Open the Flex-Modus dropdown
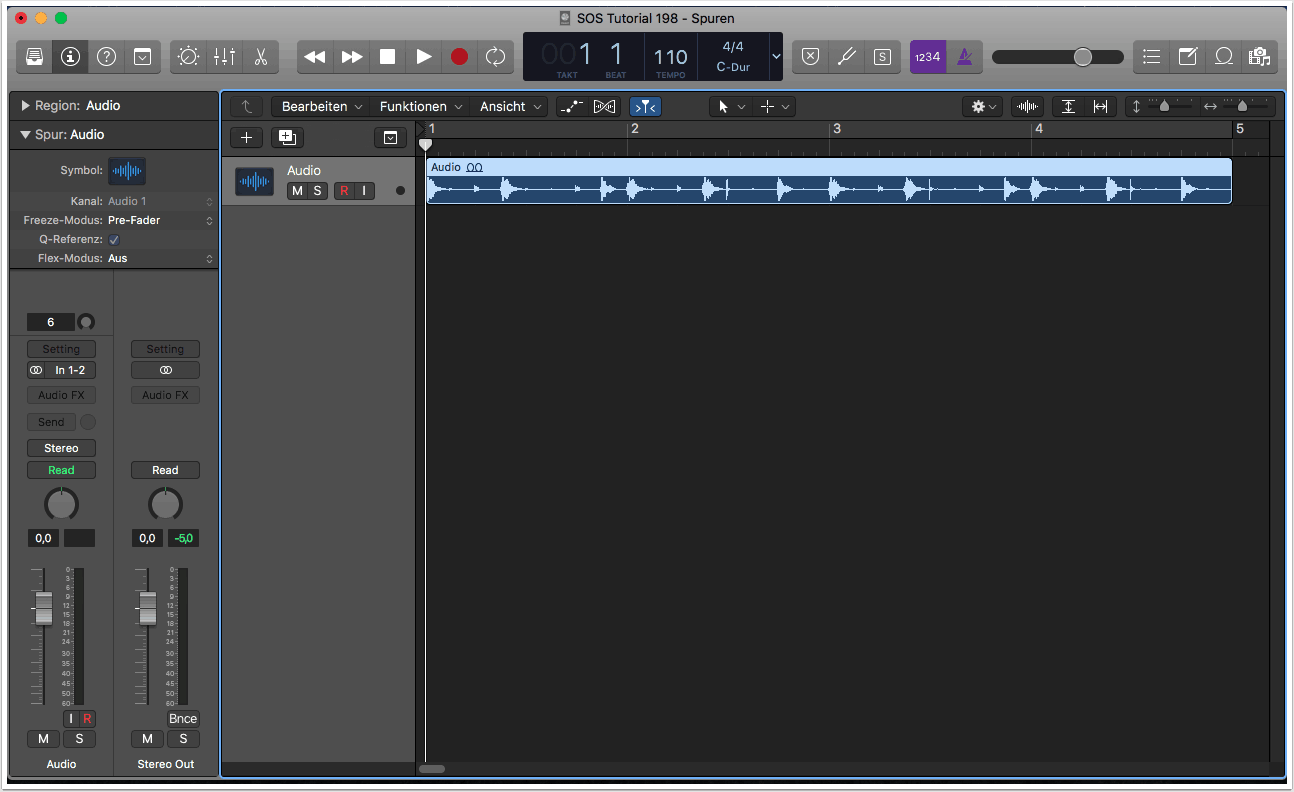The image size is (1294, 792). (x=160, y=258)
